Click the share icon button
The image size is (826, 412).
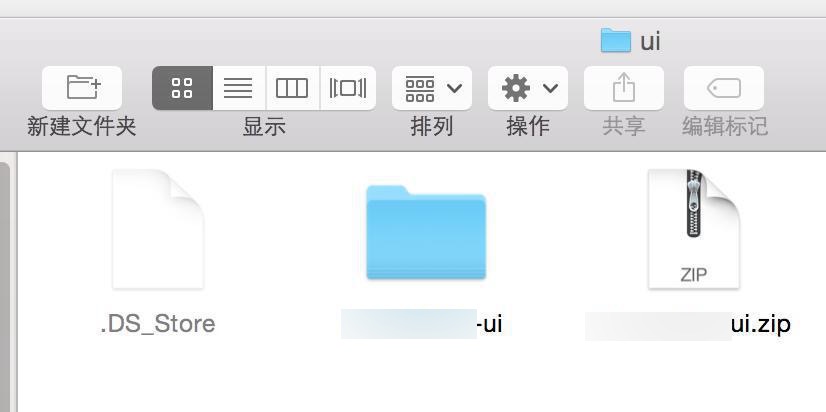[624, 88]
